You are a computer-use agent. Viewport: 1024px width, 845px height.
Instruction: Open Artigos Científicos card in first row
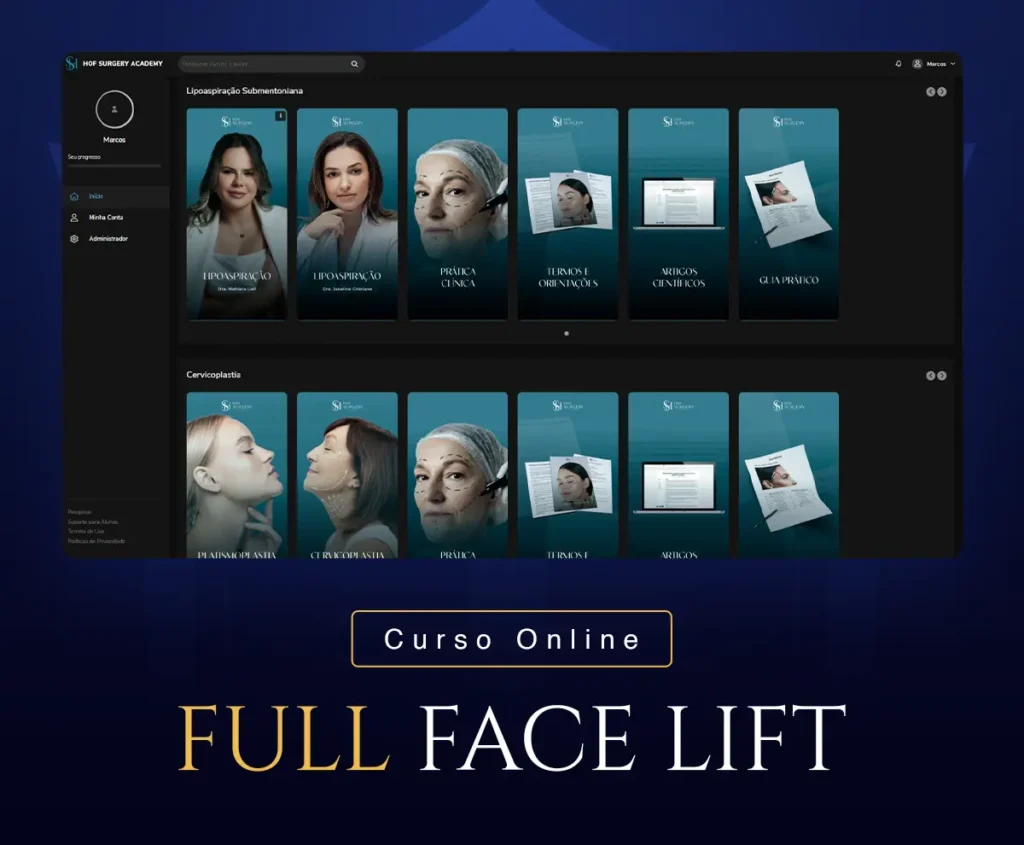(679, 214)
